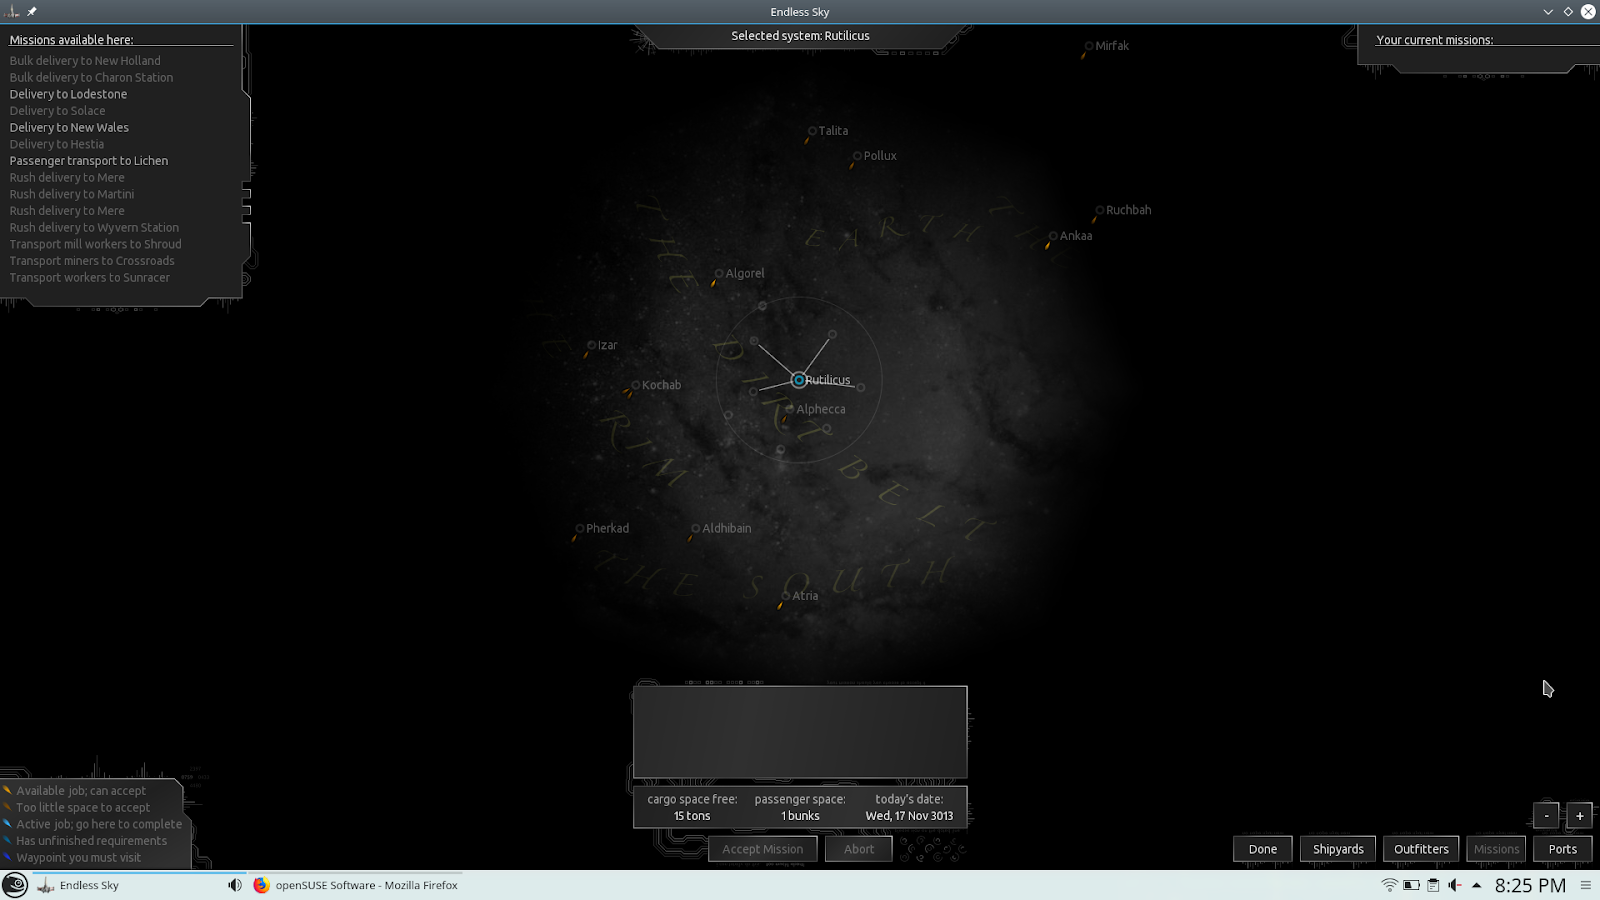Select the Aldhibain star system

click(695, 528)
